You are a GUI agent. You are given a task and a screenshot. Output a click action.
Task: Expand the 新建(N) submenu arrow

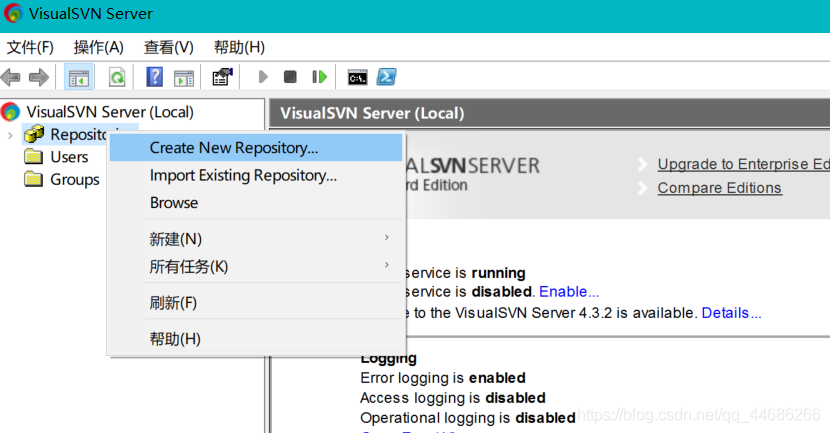[387, 237]
